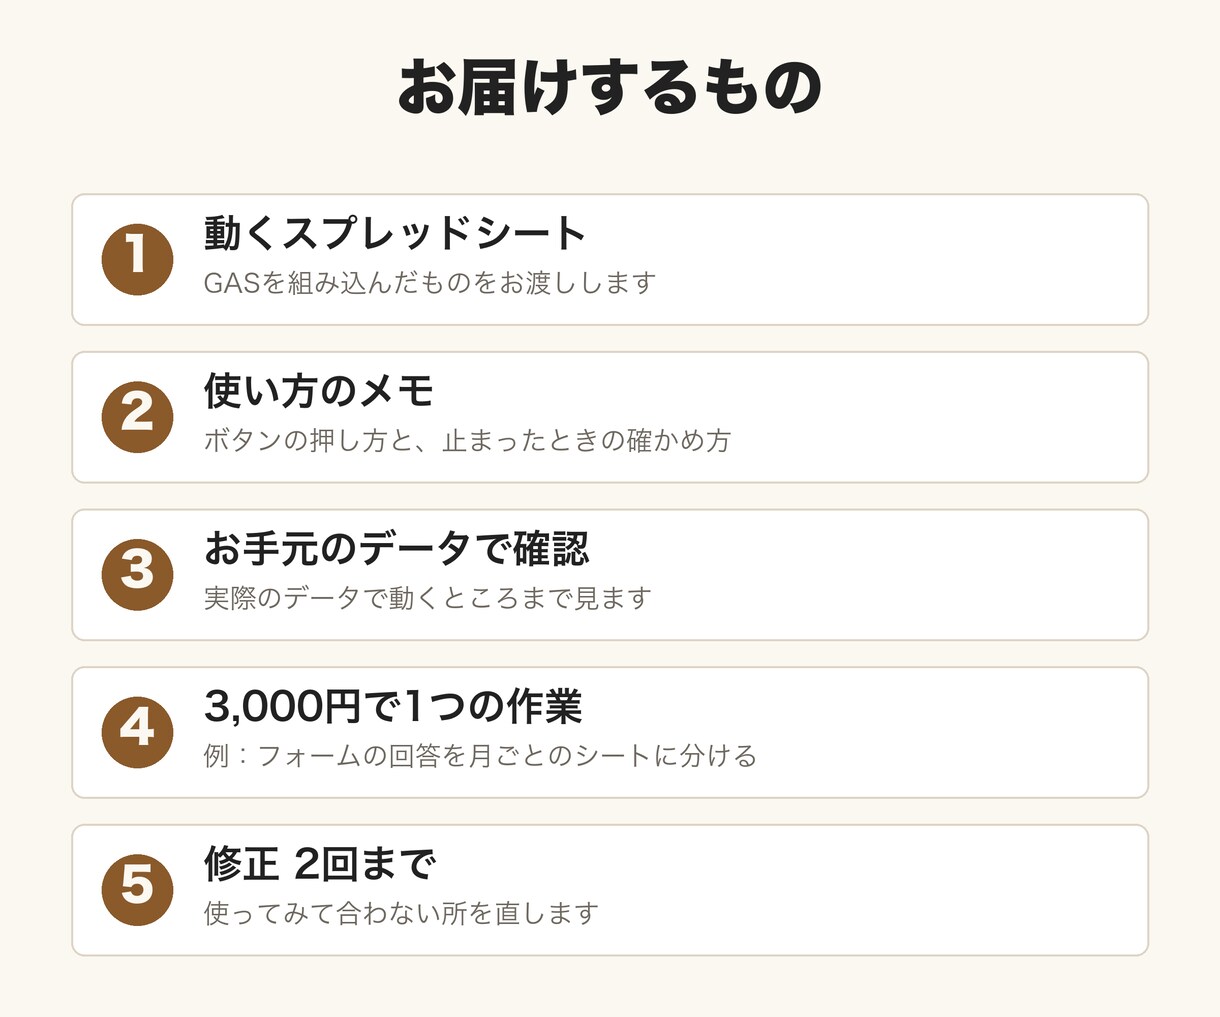Select the first card's empty right area
This screenshot has width=1220, height=1017.
(x=900, y=260)
